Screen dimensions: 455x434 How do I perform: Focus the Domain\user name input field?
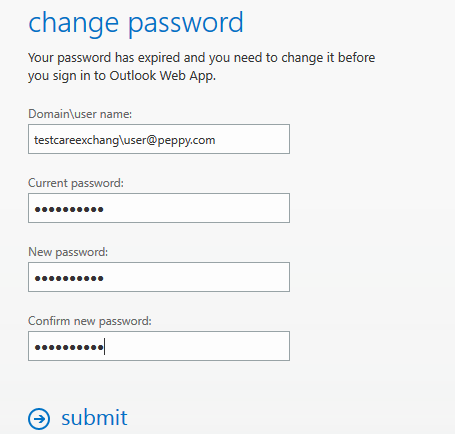(x=159, y=139)
